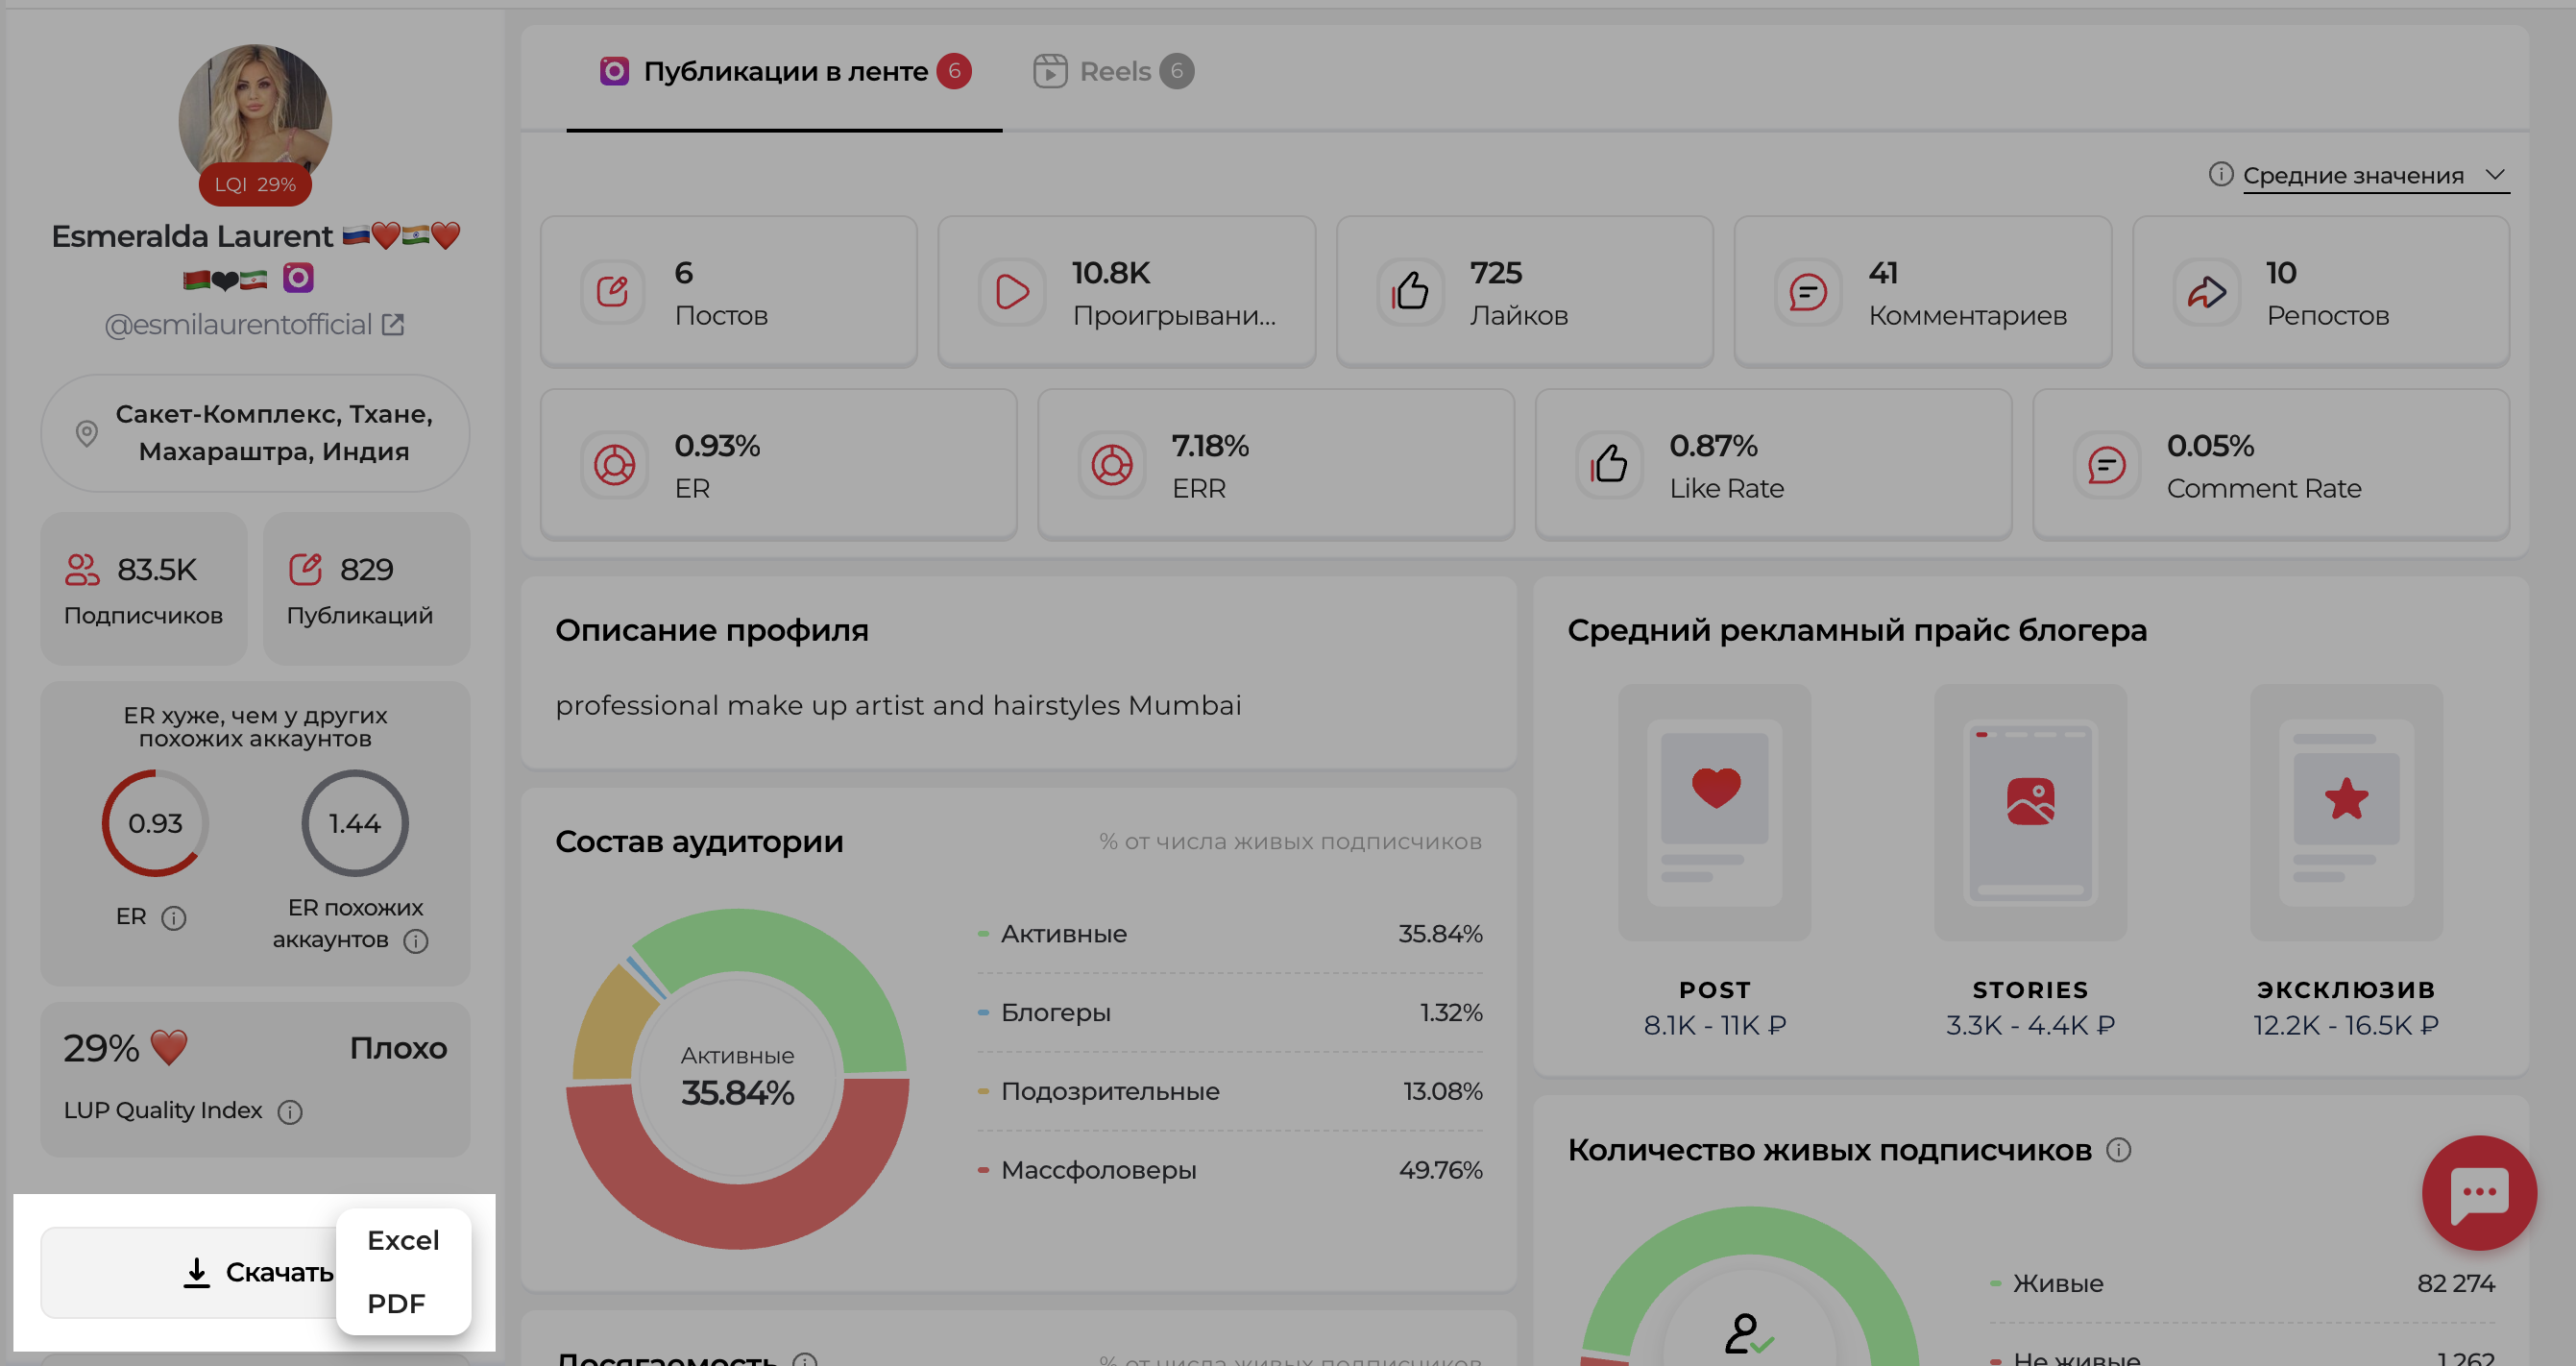Click info icon next to LUP Quality Index

(290, 1111)
